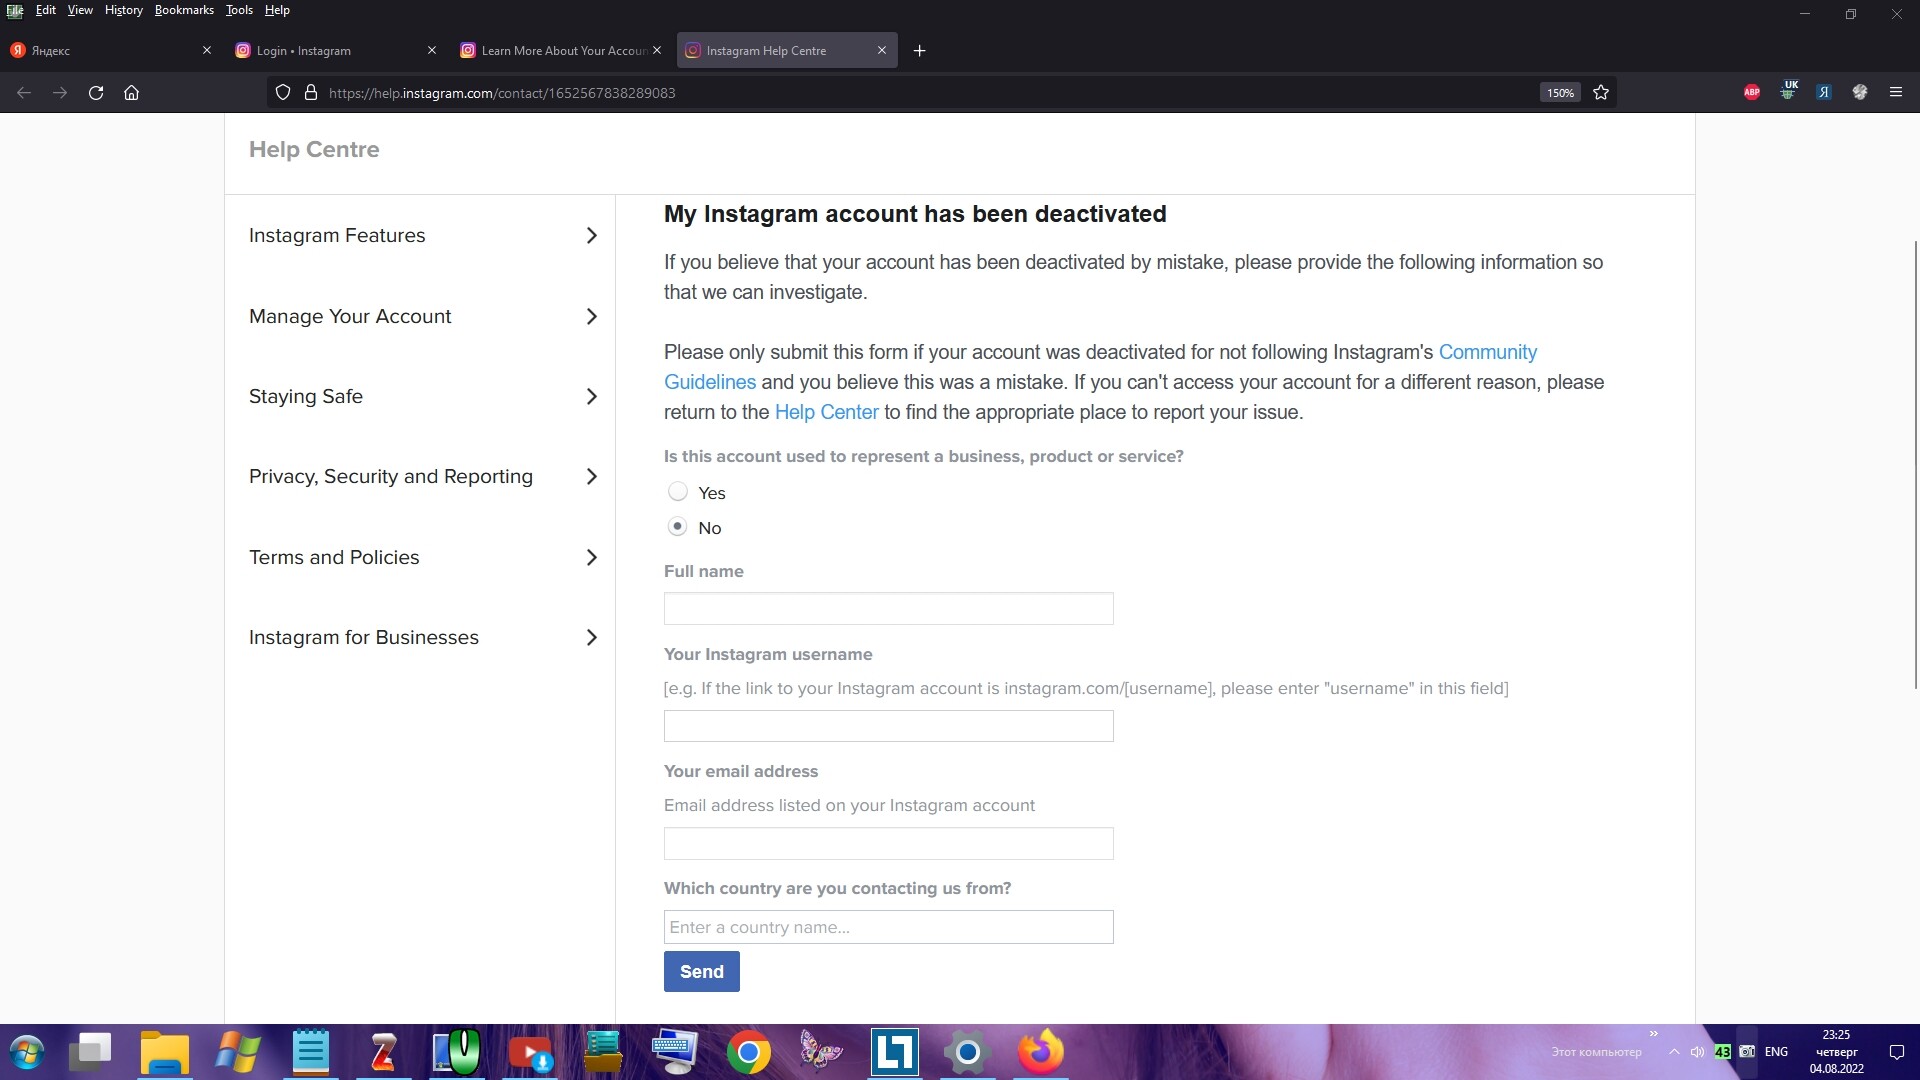
Task: Reload the page with the refresh icon
Action: tap(96, 92)
